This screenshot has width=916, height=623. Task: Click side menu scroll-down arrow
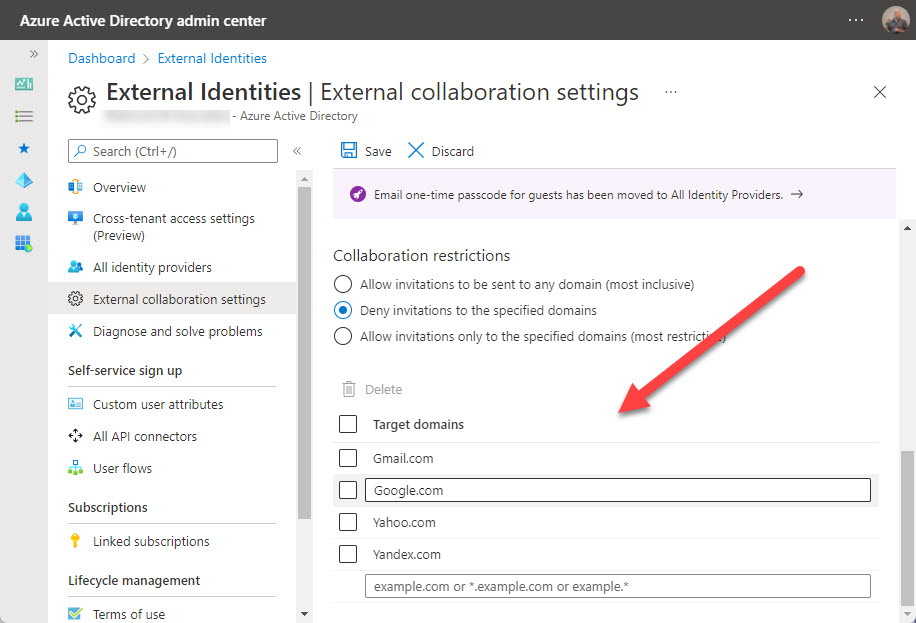click(304, 614)
